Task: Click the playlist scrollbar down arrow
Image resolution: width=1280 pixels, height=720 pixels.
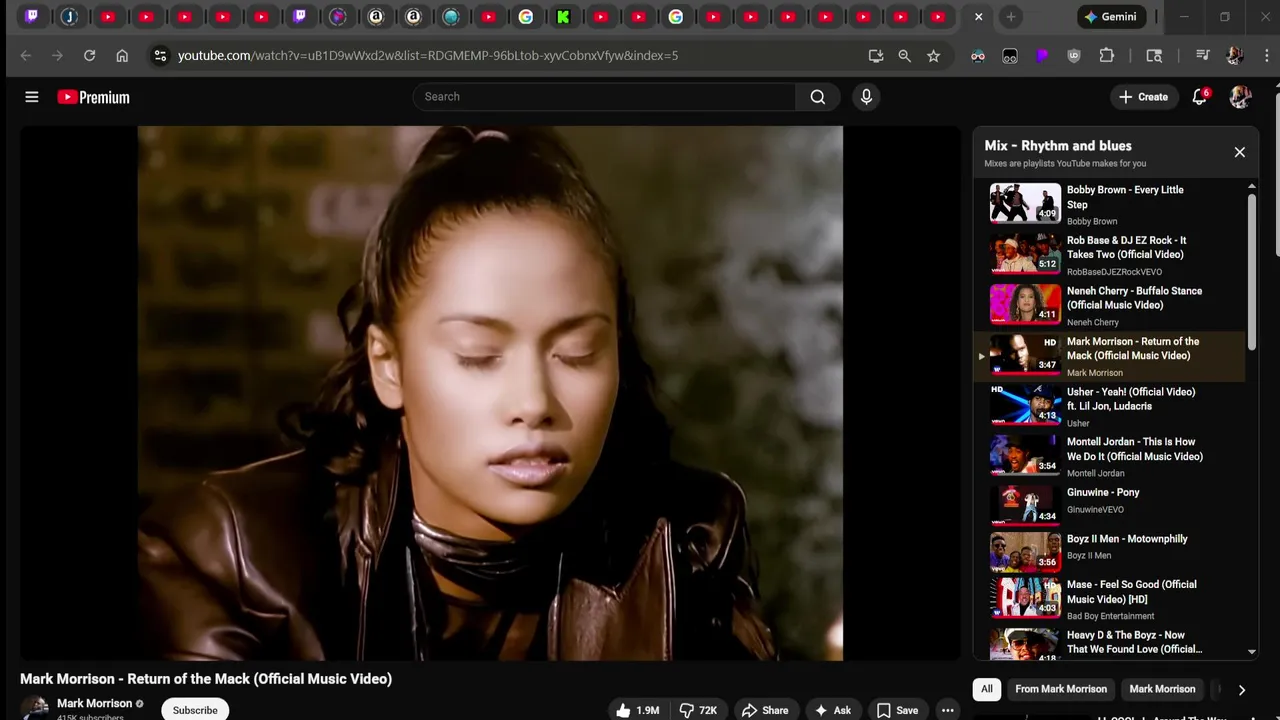Action: (1252, 652)
